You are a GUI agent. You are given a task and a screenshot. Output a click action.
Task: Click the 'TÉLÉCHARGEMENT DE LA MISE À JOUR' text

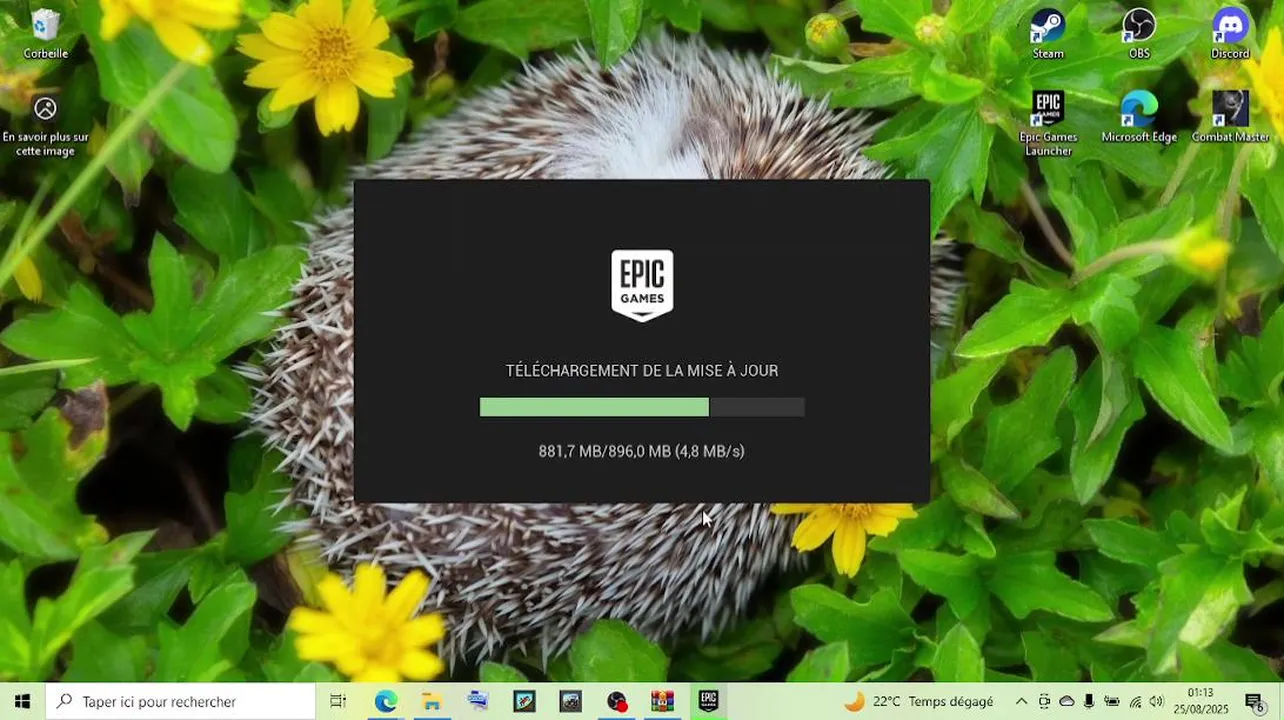[642, 371]
